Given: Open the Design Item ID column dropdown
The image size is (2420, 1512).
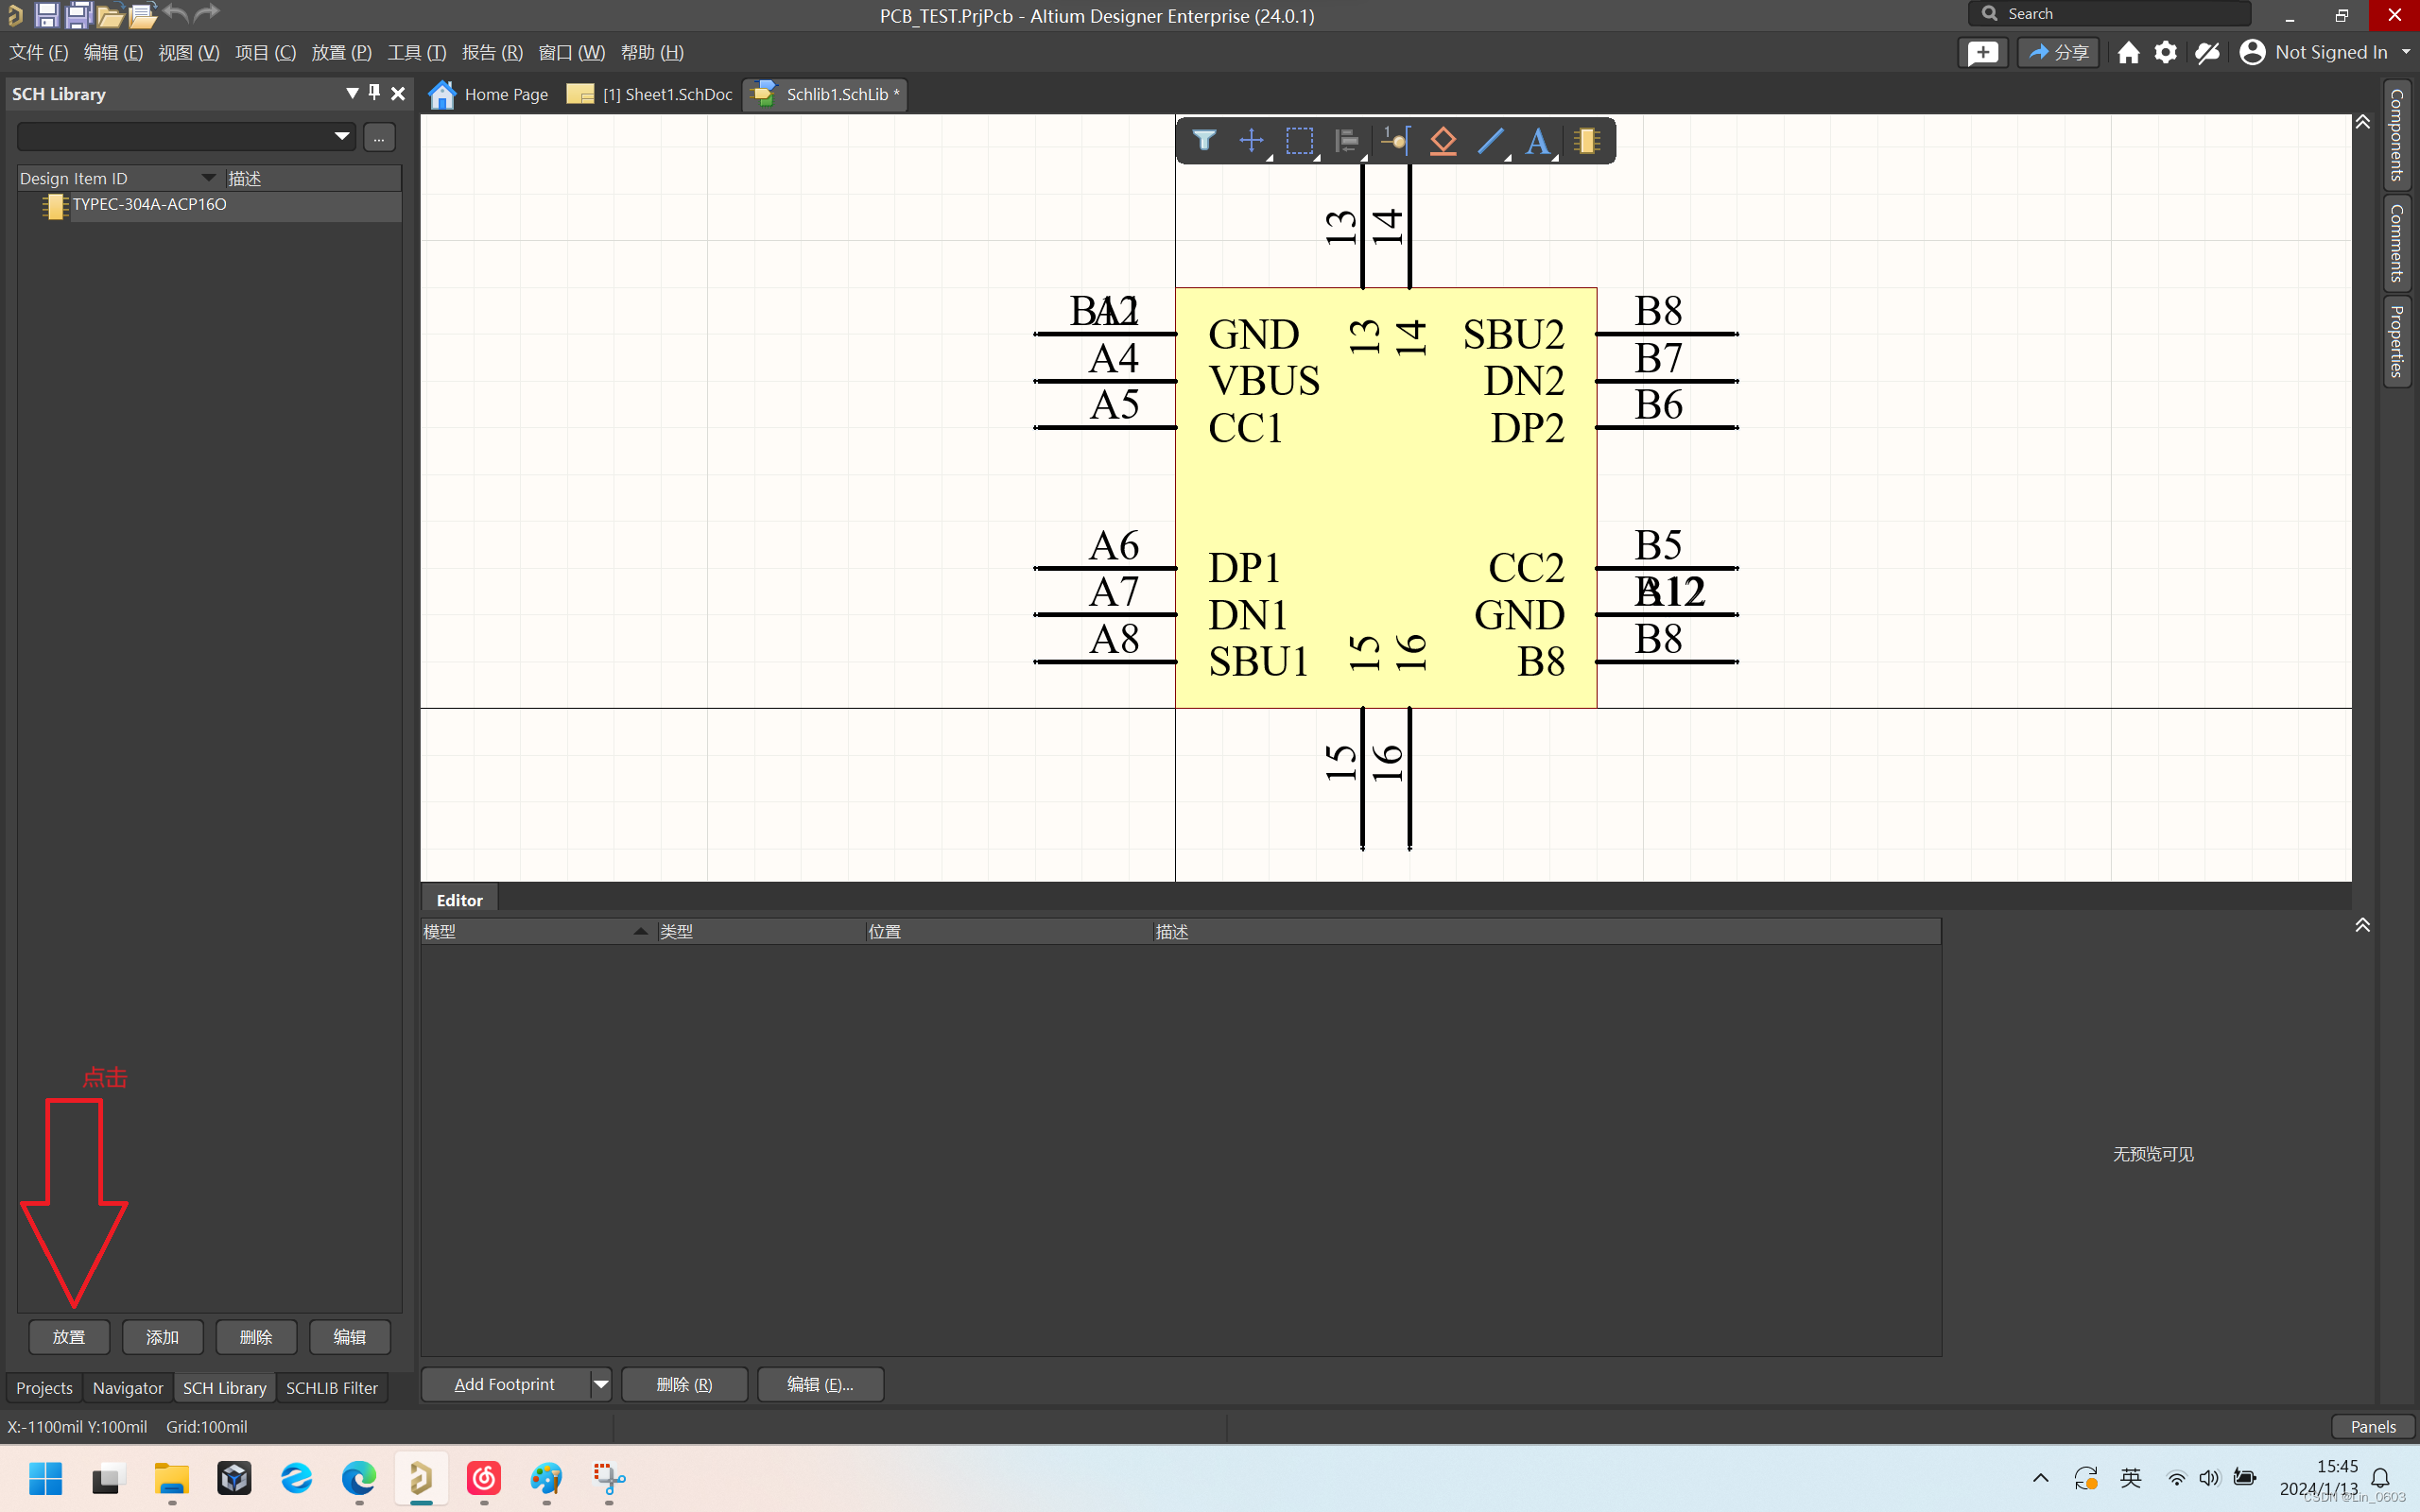Looking at the screenshot, I should 208,178.
